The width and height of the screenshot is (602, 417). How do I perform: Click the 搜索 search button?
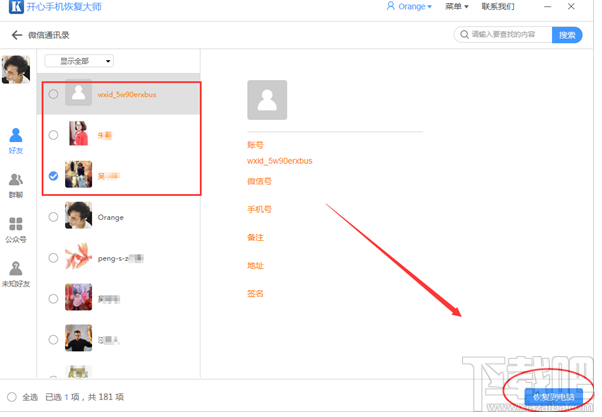tap(567, 35)
